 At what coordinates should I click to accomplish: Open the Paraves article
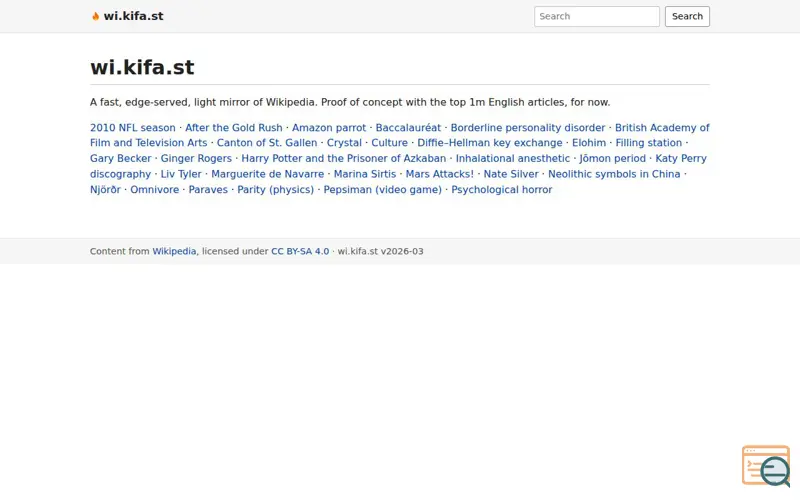(208, 190)
